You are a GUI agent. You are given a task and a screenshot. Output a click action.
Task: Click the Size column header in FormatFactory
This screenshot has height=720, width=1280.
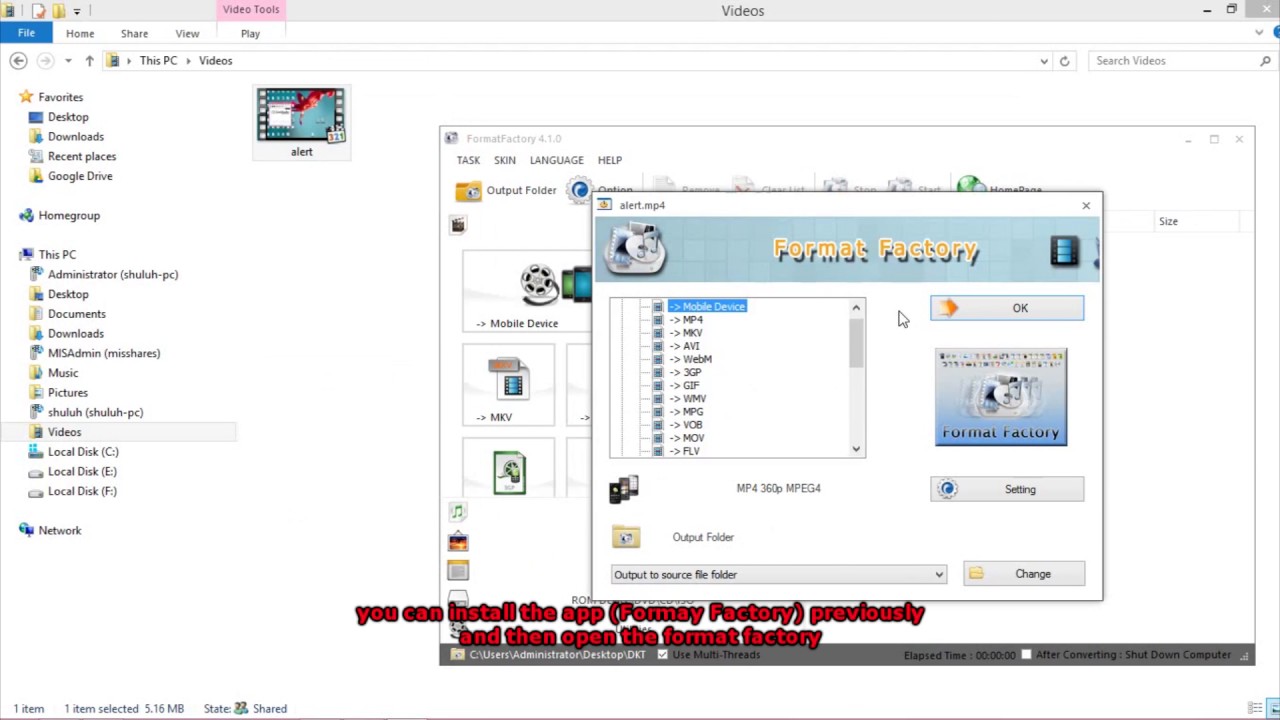click(1168, 221)
